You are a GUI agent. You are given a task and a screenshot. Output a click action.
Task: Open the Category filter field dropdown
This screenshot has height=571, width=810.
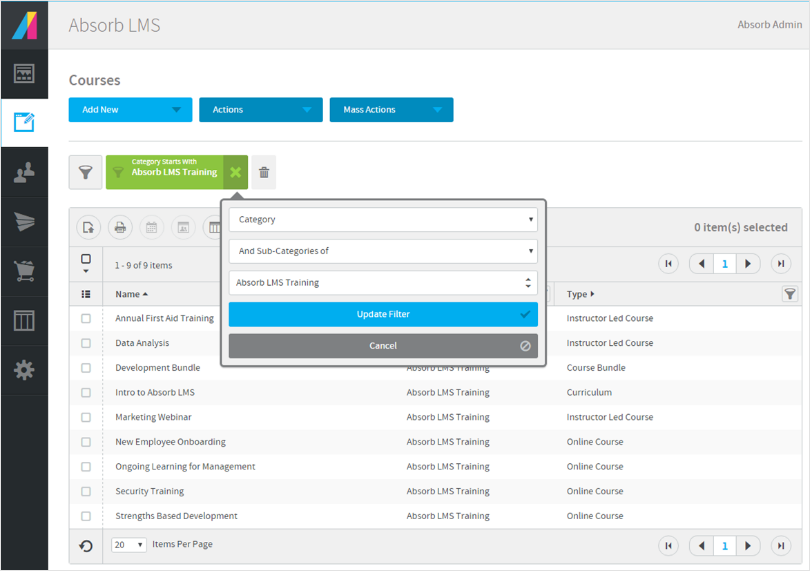(x=383, y=220)
